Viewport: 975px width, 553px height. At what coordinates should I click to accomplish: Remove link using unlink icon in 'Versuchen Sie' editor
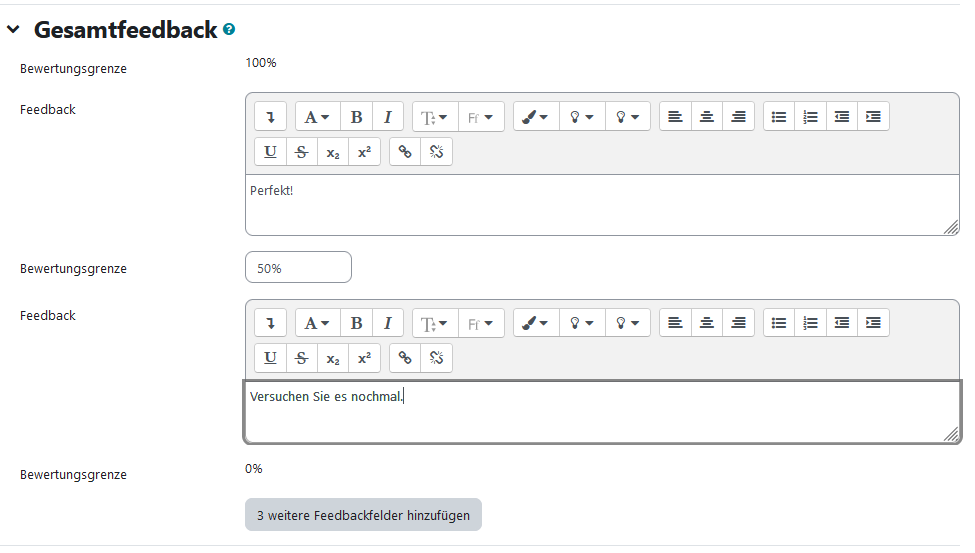[436, 358]
